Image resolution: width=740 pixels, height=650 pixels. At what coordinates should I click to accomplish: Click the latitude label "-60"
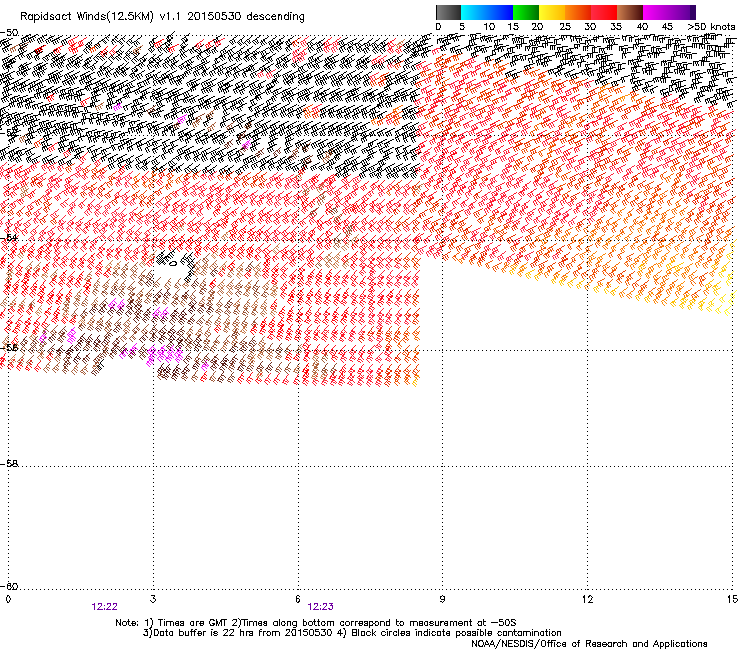tap(10, 586)
